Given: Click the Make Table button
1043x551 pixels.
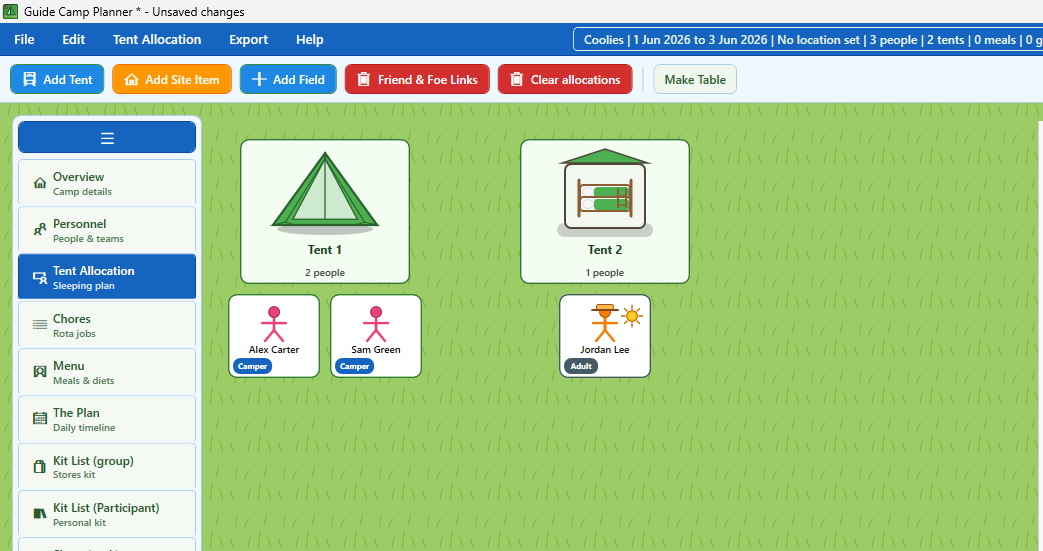Looking at the screenshot, I should tap(695, 79).
